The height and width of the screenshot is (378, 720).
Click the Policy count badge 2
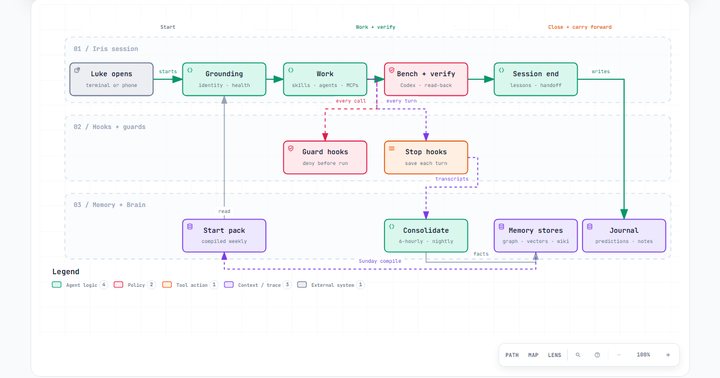pos(151,285)
